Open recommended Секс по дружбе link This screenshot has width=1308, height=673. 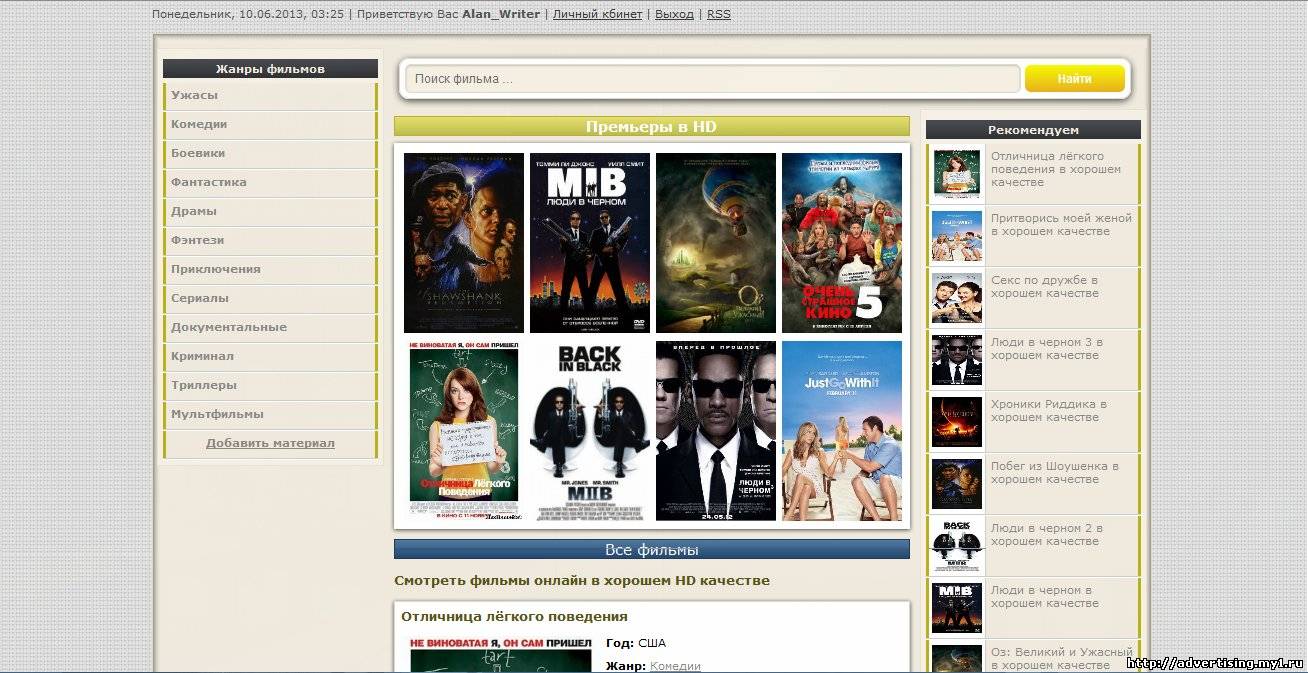point(1045,287)
